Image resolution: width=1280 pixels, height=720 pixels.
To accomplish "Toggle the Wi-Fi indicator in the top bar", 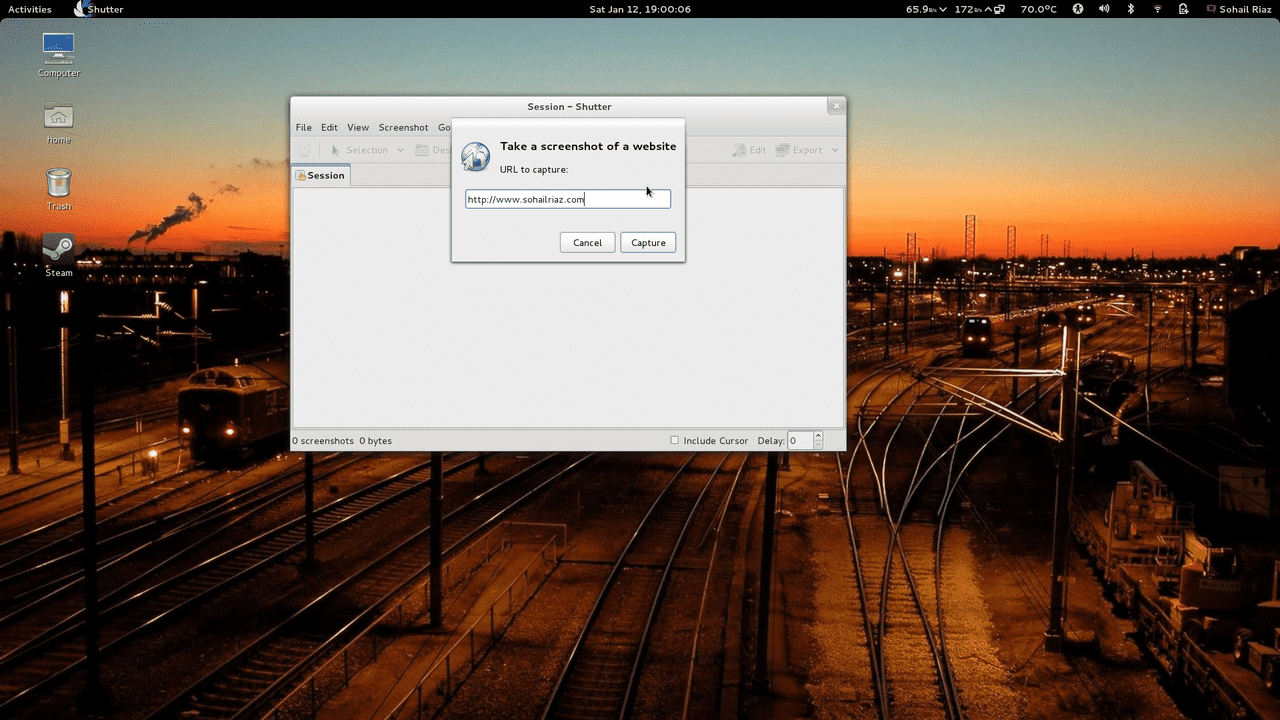I will [x=1156, y=9].
